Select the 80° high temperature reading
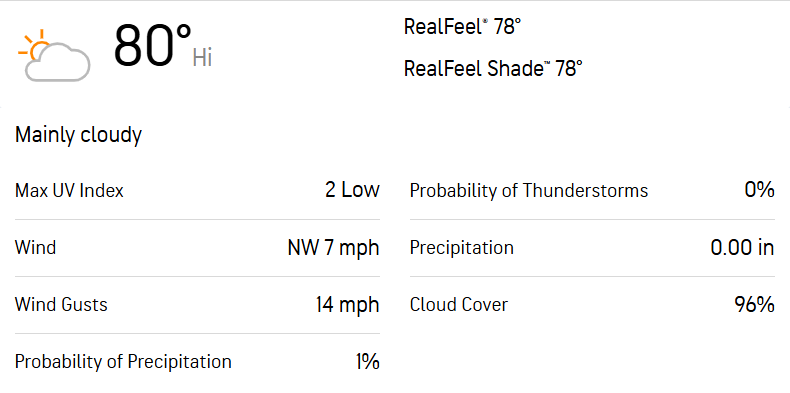The width and height of the screenshot is (790, 393). [153, 46]
